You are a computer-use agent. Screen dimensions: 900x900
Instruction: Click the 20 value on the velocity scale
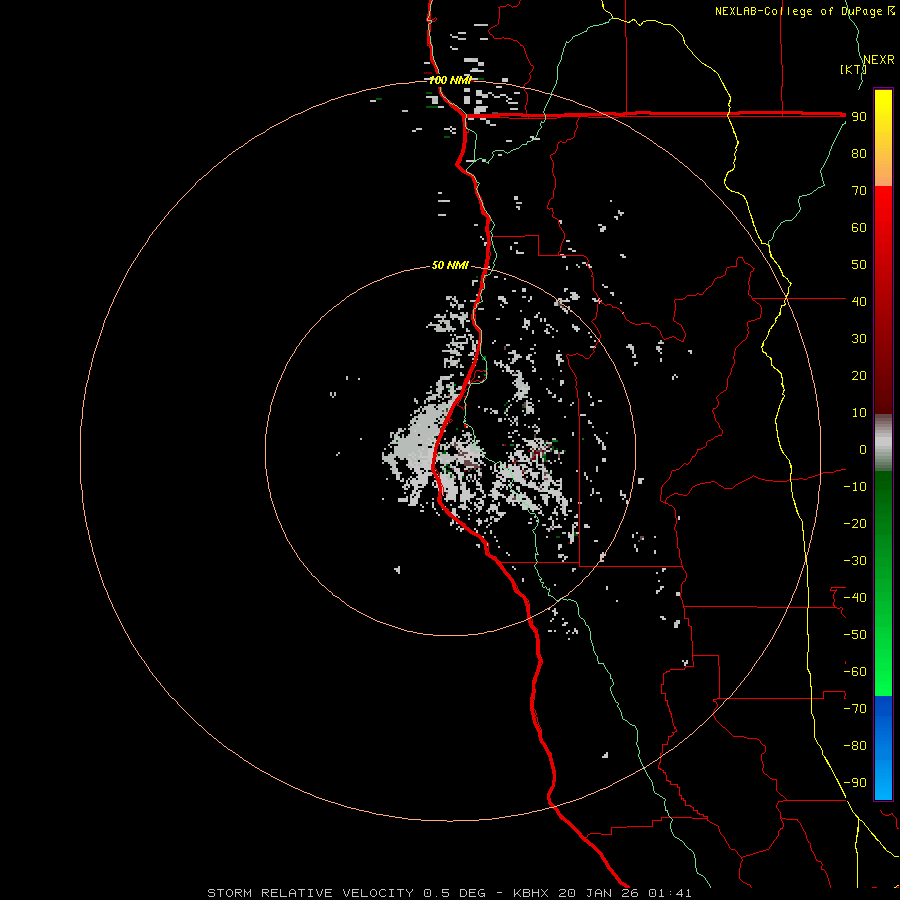(x=859, y=375)
